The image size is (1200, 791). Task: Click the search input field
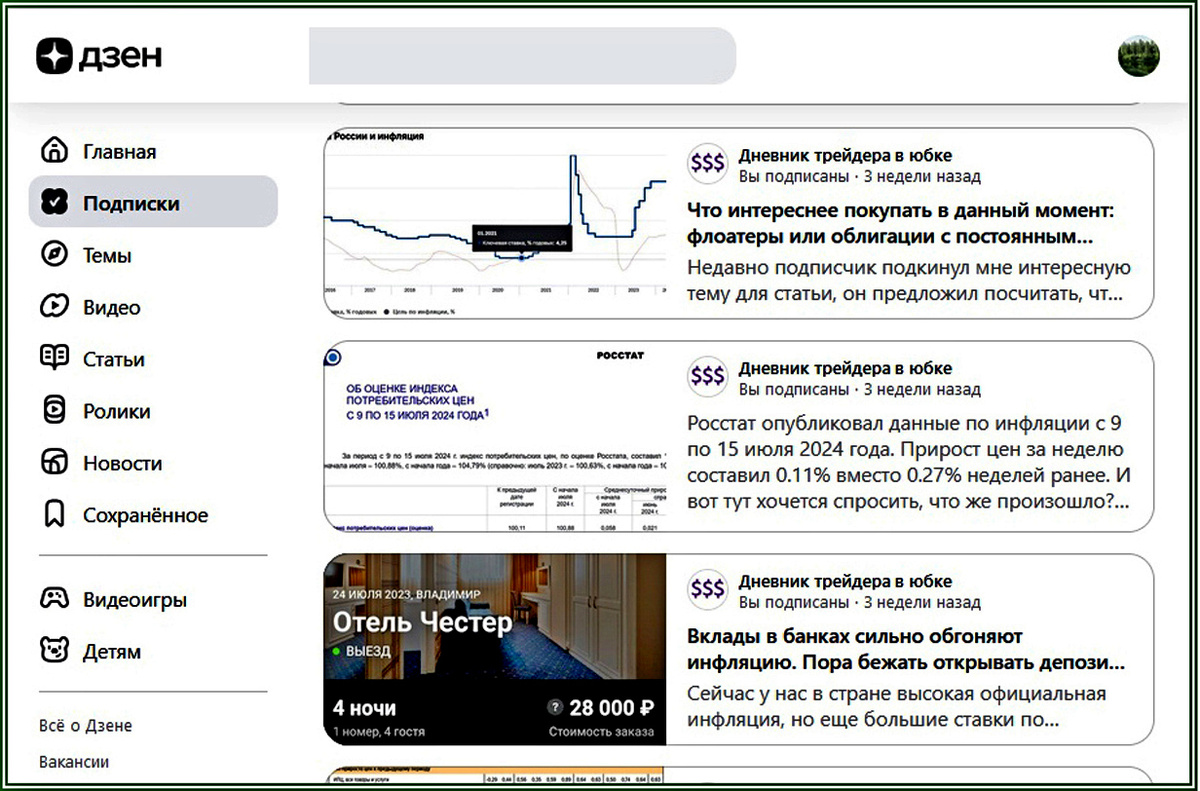tap(522, 56)
